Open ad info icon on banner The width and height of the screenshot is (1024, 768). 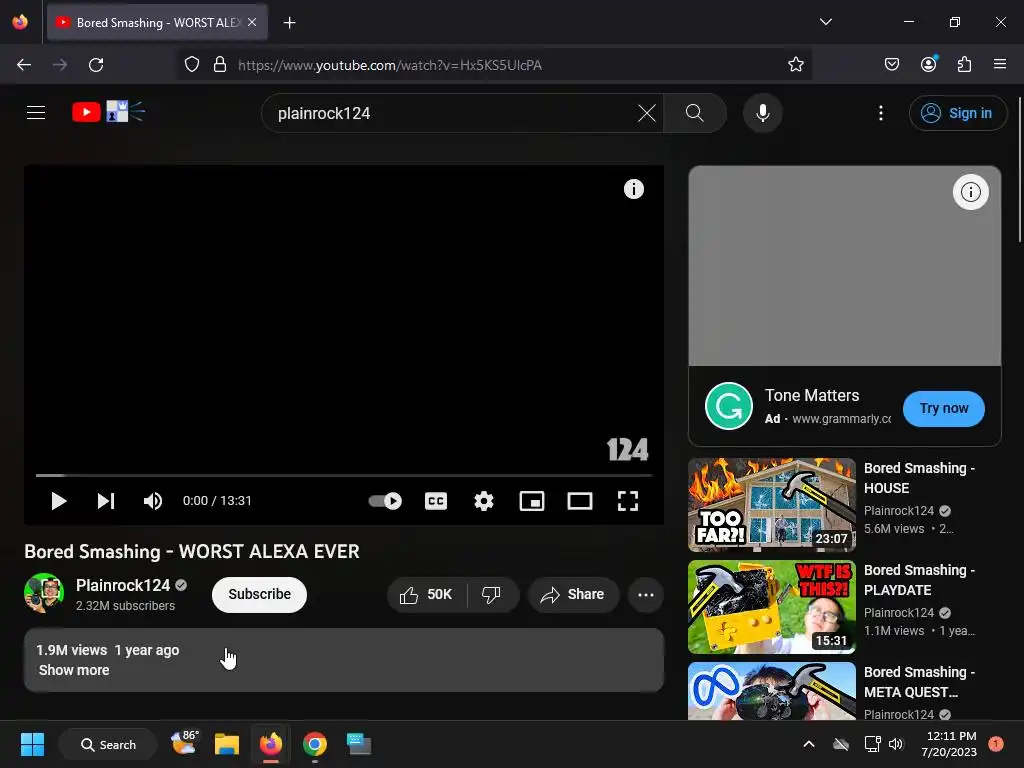click(970, 192)
